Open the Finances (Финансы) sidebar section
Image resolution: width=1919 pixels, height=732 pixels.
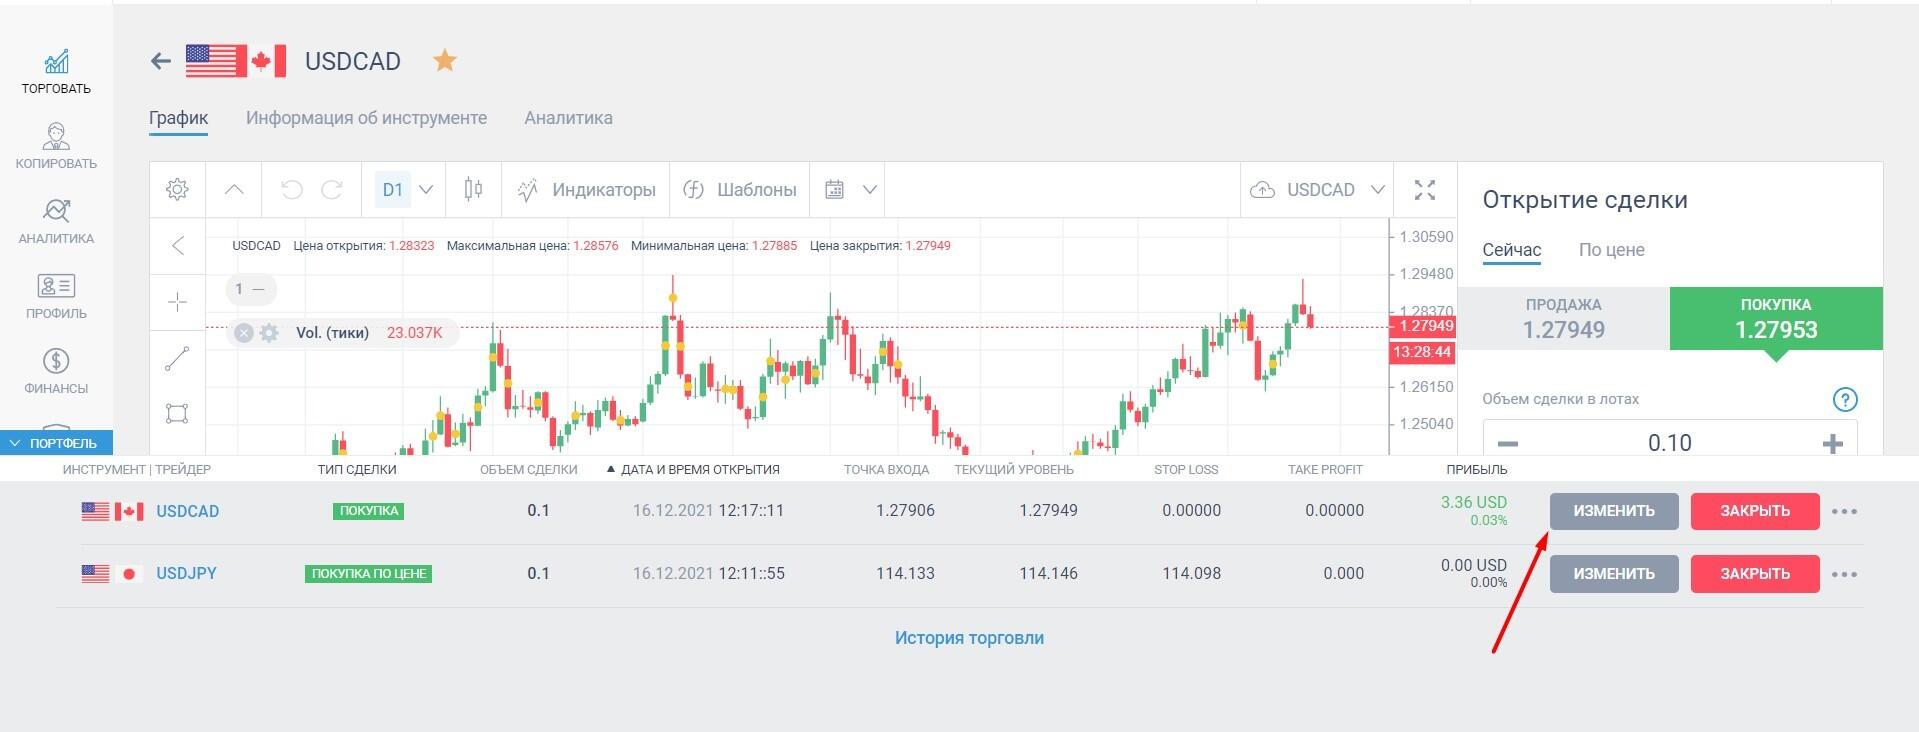pos(56,372)
